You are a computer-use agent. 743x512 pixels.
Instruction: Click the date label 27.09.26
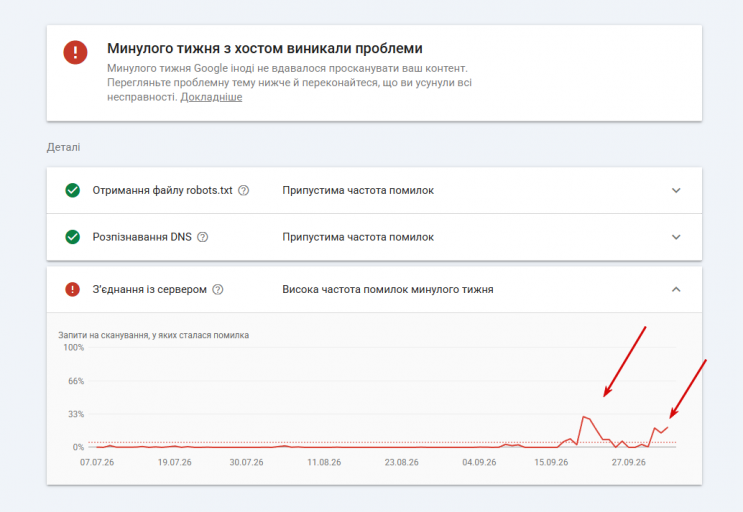click(x=629, y=462)
